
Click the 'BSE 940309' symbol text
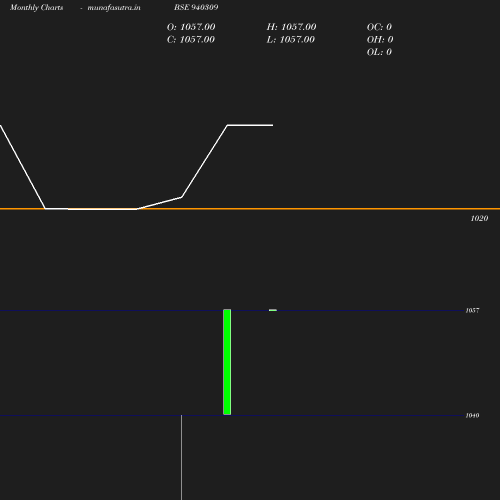(196, 7)
